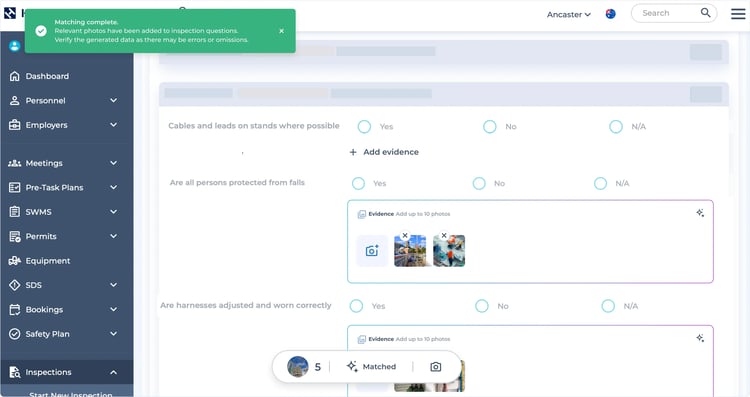
Task: Open the Safety Plan menu item
Action: (47, 334)
